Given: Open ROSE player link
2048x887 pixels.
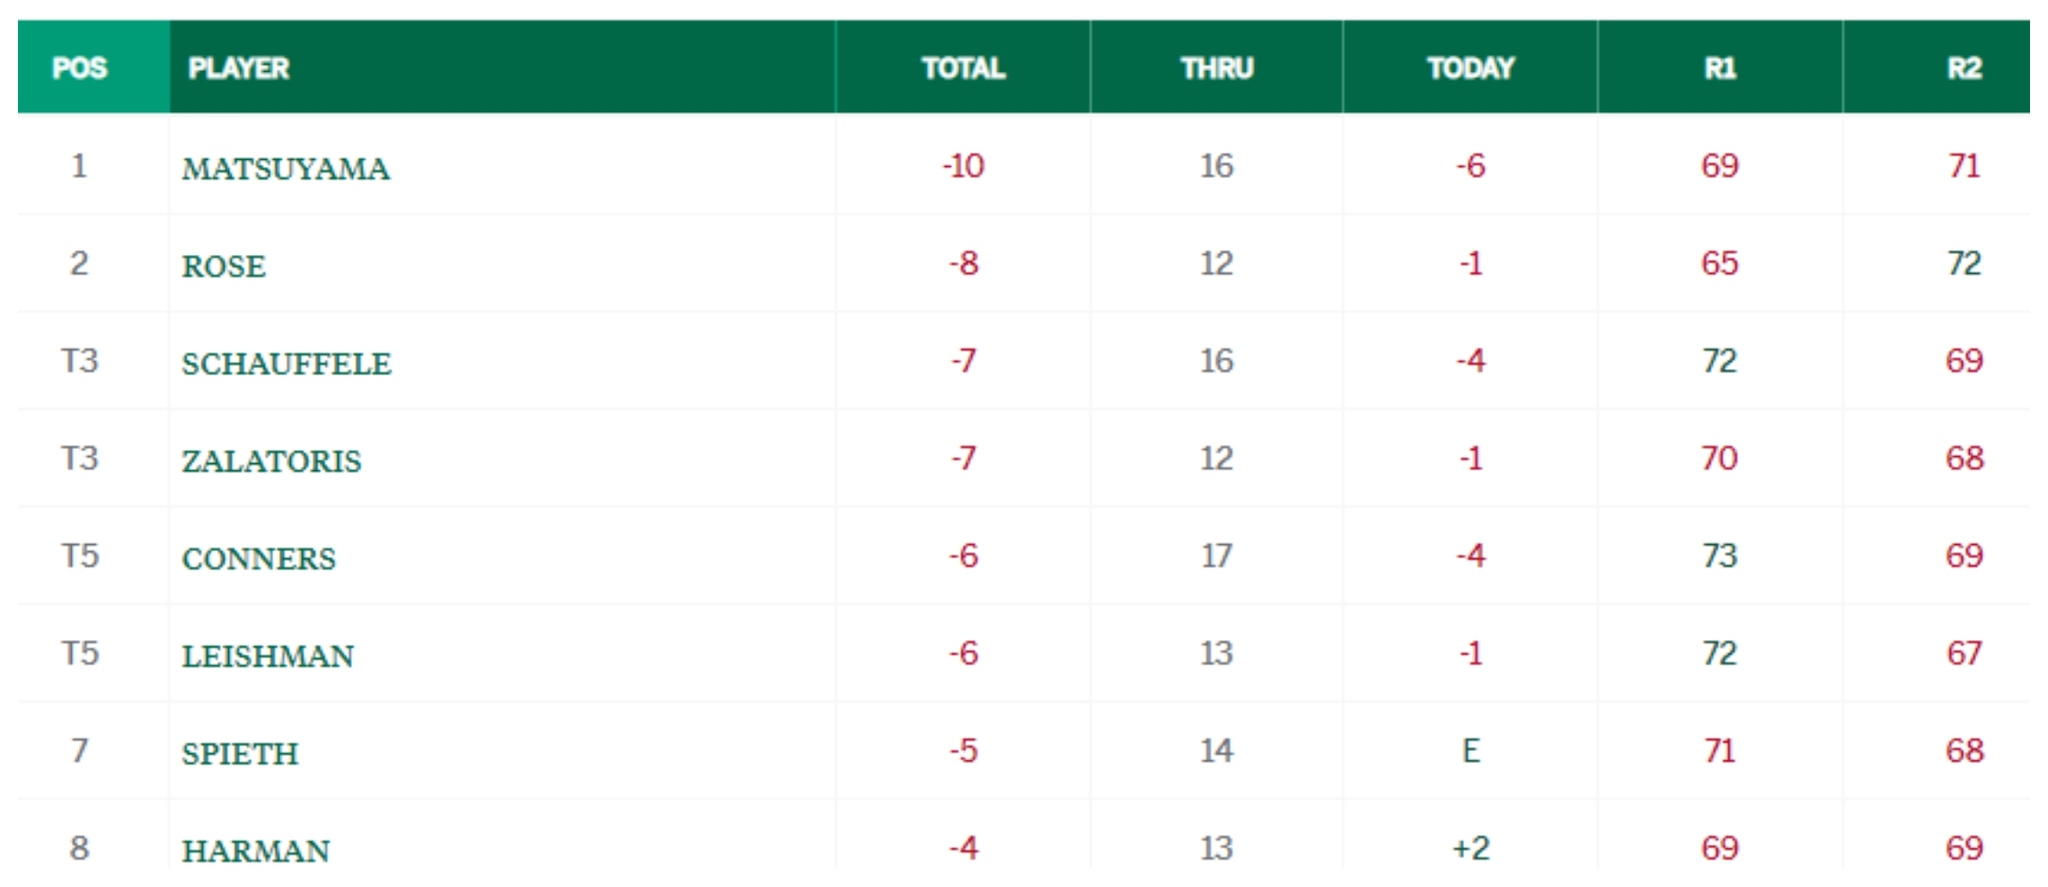Looking at the screenshot, I should [x=224, y=266].
